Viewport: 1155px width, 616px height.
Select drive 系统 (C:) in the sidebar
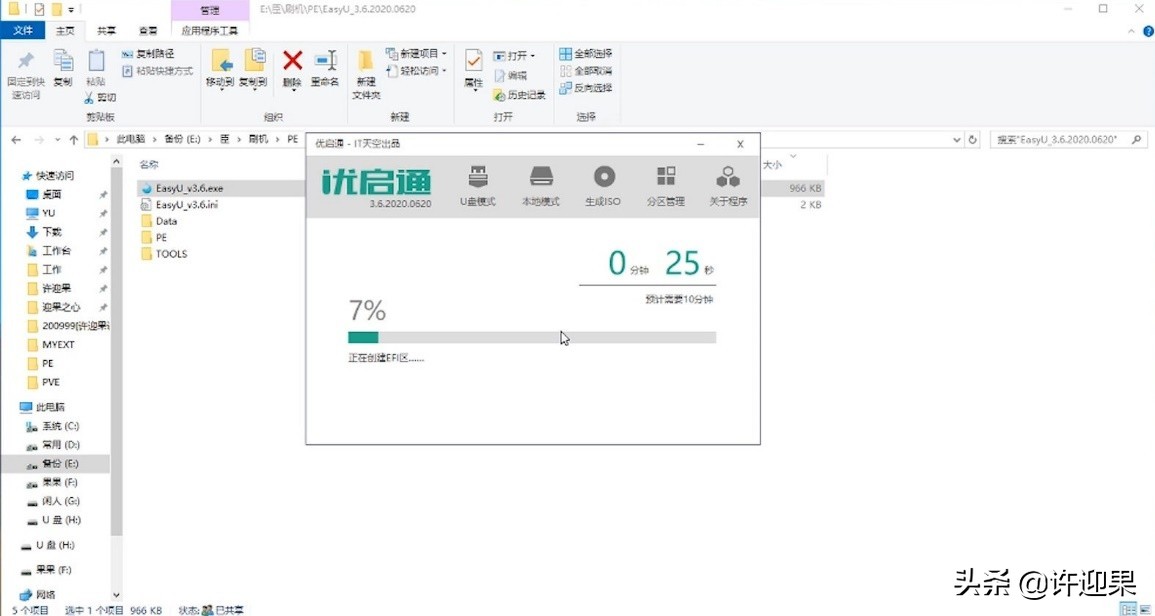[x=53, y=426]
